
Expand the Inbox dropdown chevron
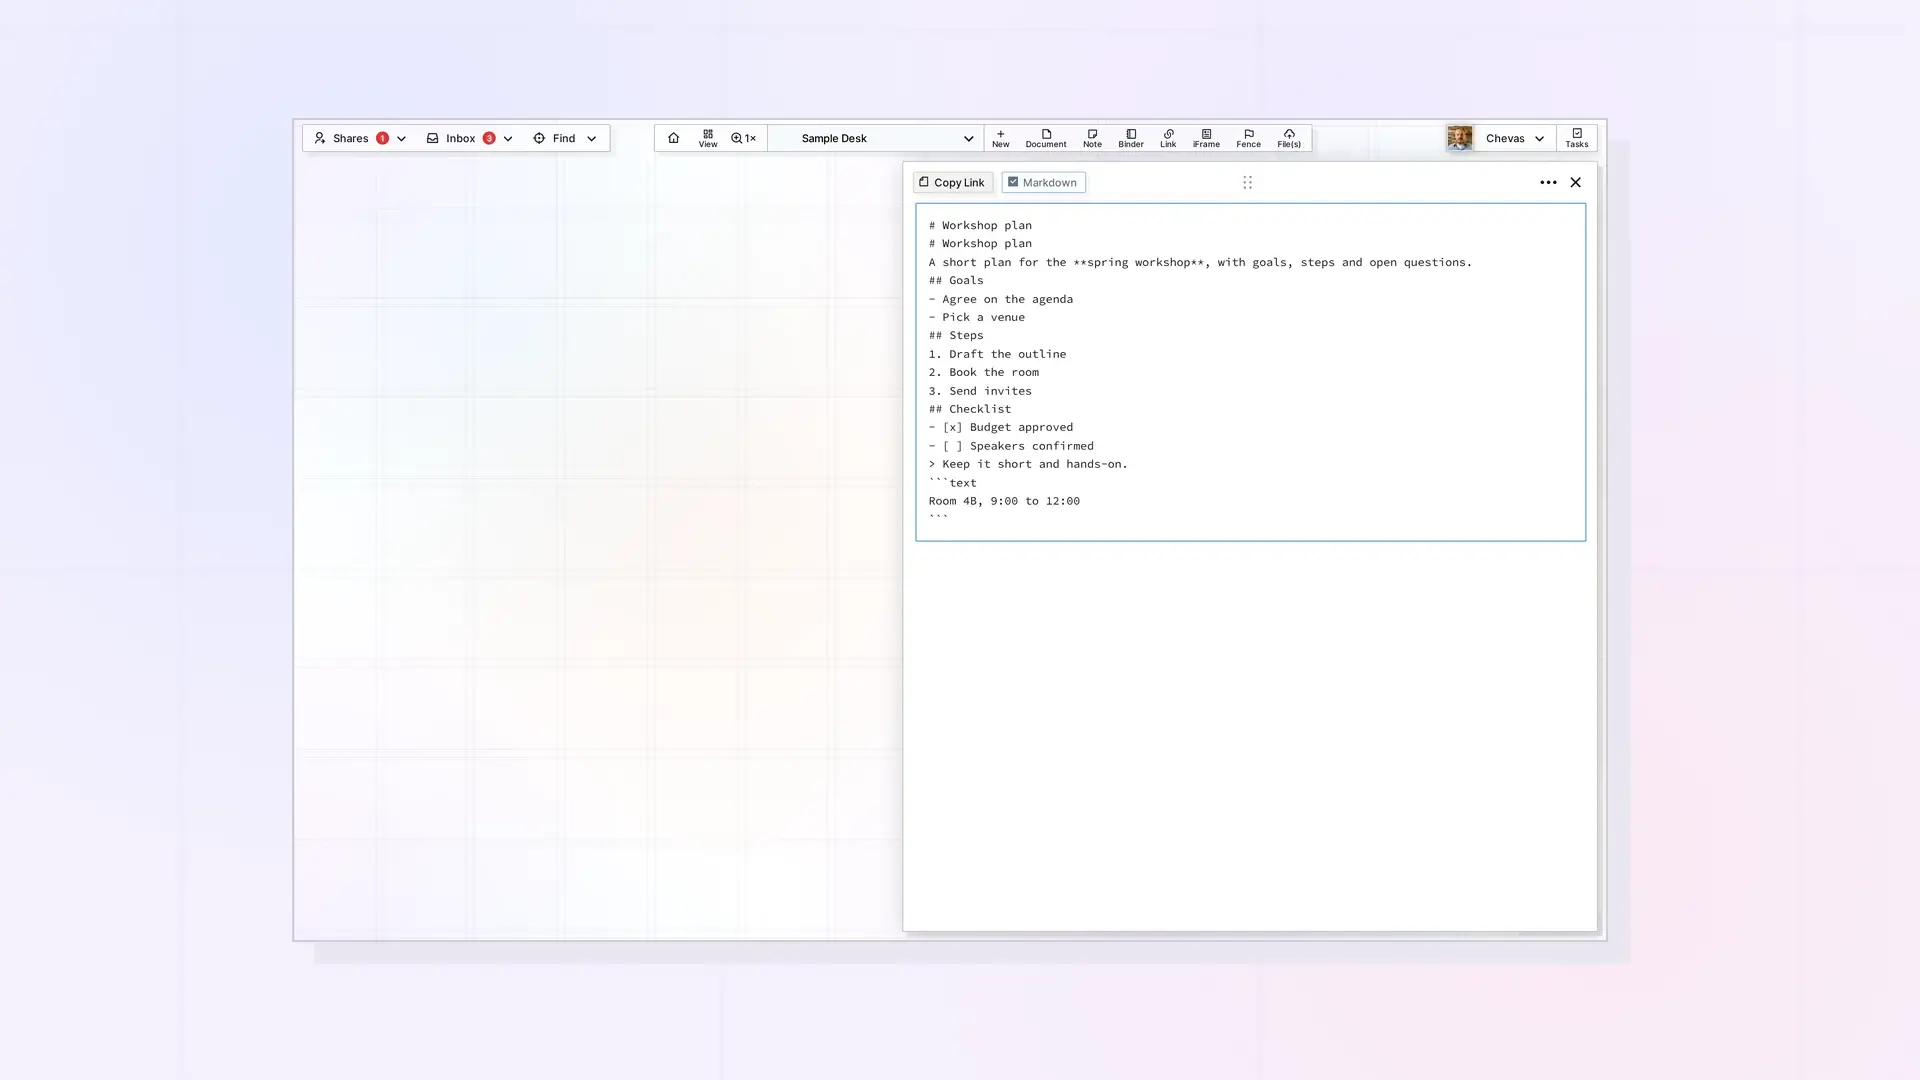[508, 139]
